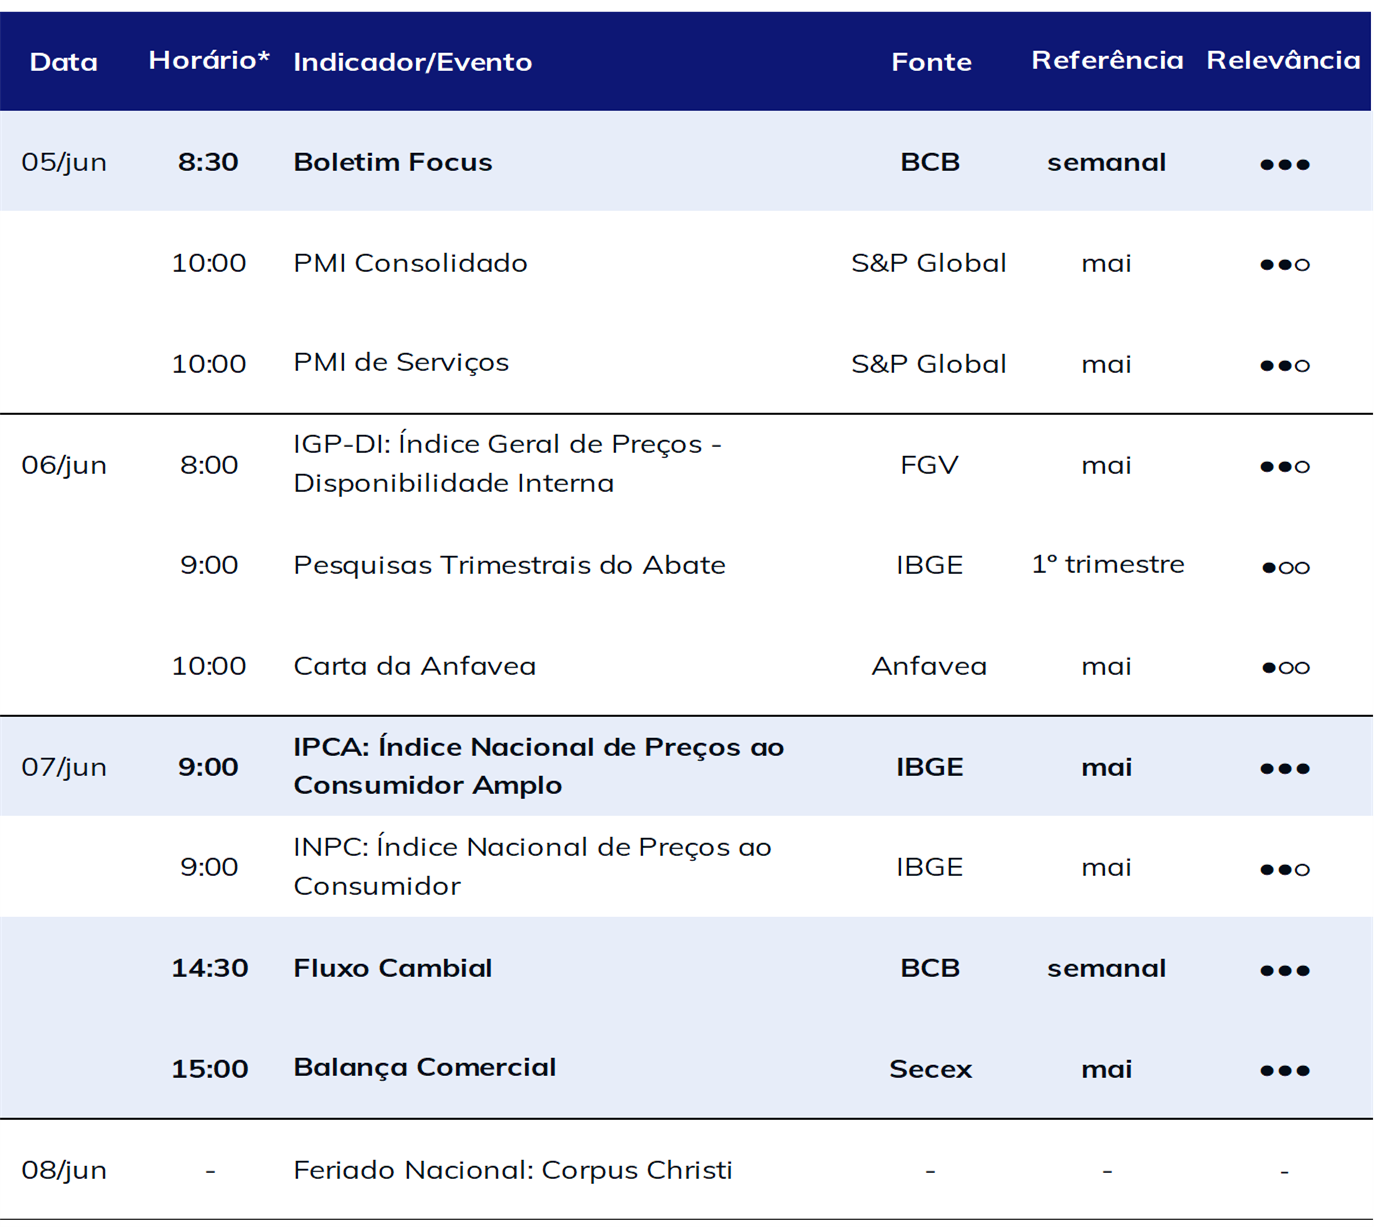The image size is (1379, 1227).
Task: Click the 'Fluxo Cambial' event name
Action: [x=393, y=968]
